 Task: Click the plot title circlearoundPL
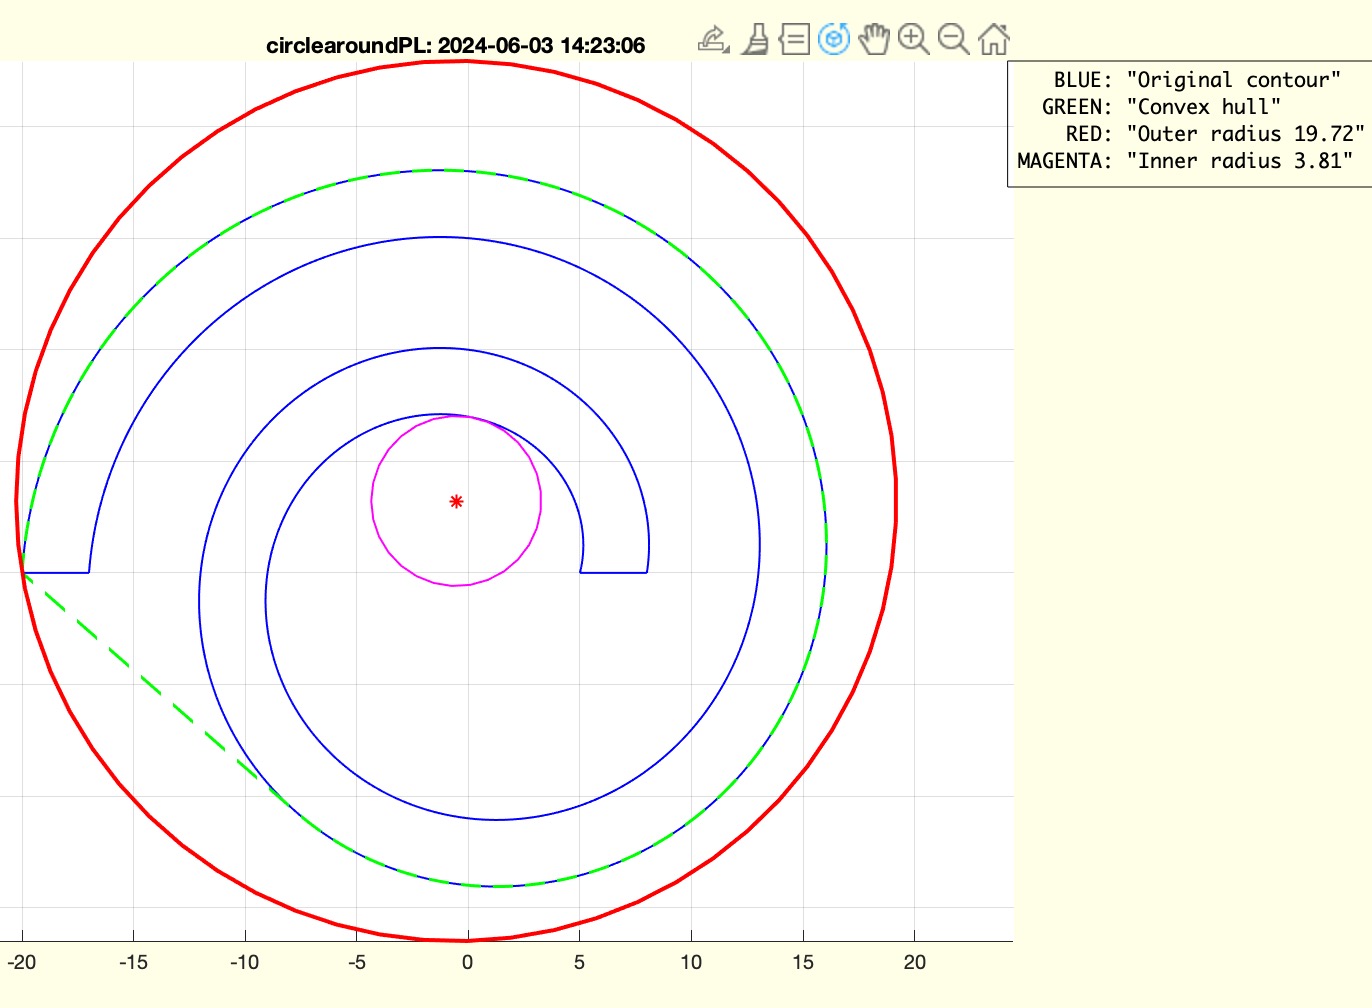tap(455, 45)
